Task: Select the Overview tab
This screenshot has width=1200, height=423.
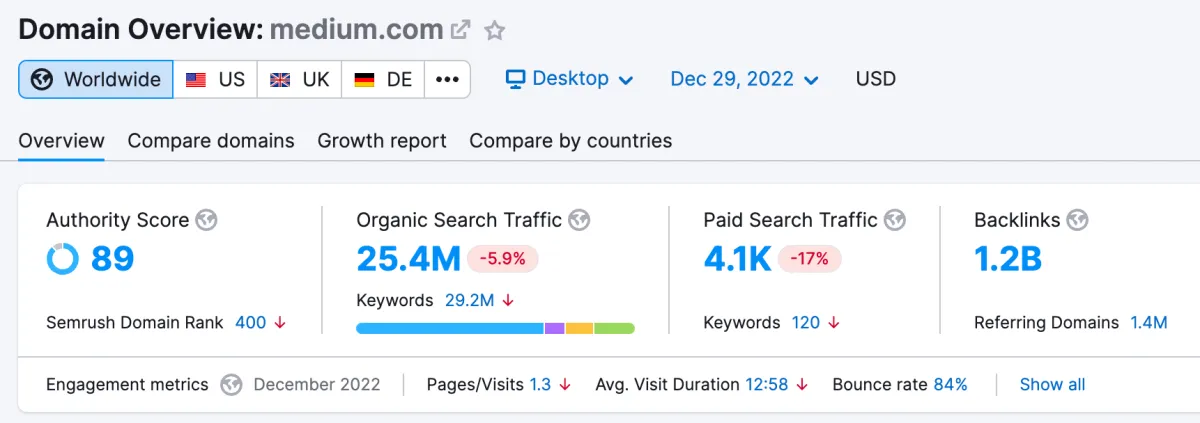Action: 61,141
